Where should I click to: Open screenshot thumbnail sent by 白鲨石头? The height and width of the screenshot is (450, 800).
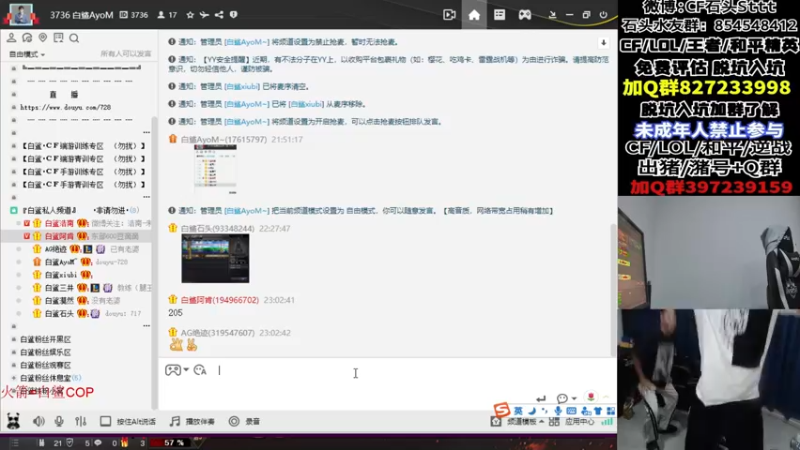click(x=215, y=258)
